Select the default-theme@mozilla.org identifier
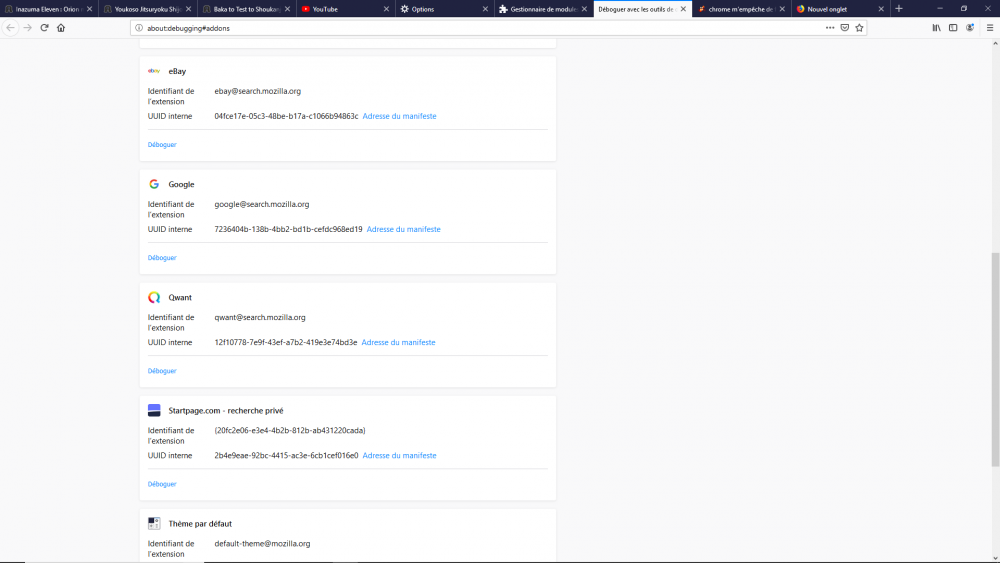The width and height of the screenshot is (1000, 563). click(x=262, y=544)
